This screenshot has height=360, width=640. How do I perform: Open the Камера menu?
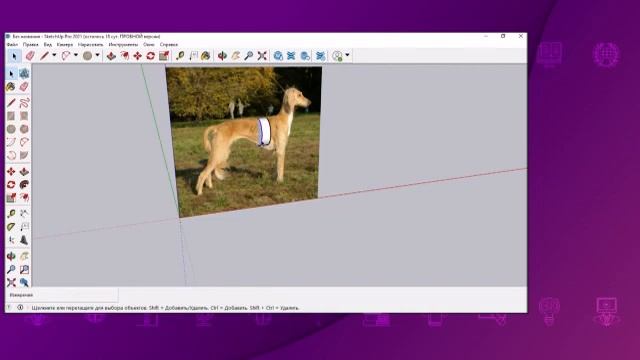65,44
